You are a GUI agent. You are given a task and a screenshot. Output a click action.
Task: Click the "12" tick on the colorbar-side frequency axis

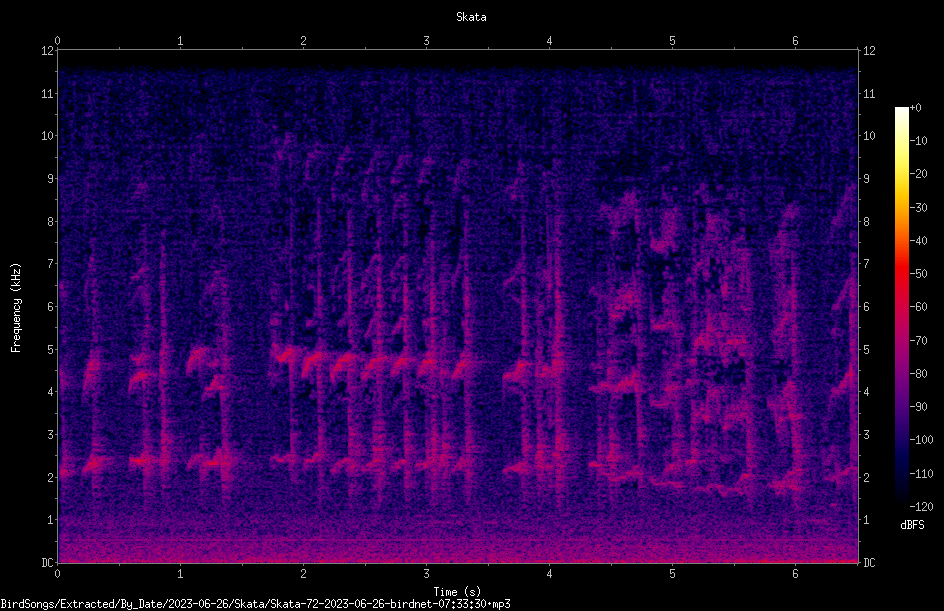click(869, 51)
